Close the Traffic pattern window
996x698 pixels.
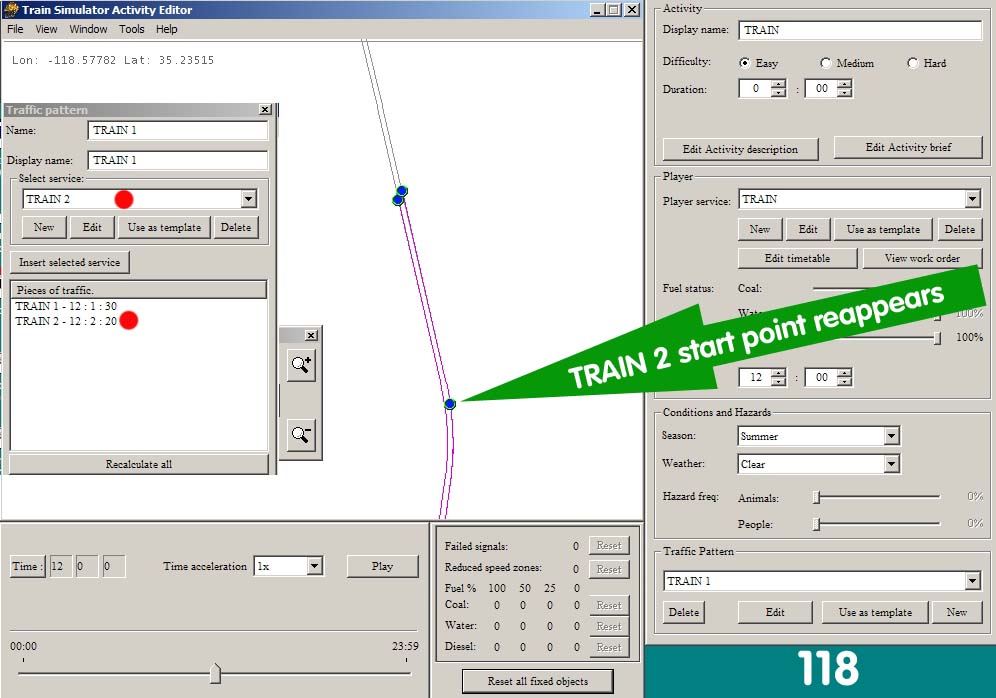pyautogui.click(x=266, y=110)
